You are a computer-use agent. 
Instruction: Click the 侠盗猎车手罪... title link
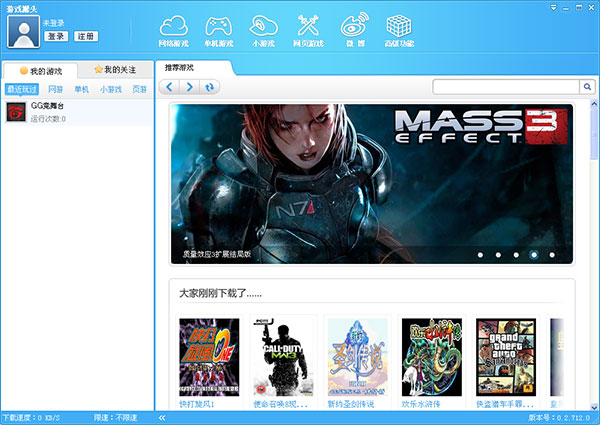click(505, 404)
